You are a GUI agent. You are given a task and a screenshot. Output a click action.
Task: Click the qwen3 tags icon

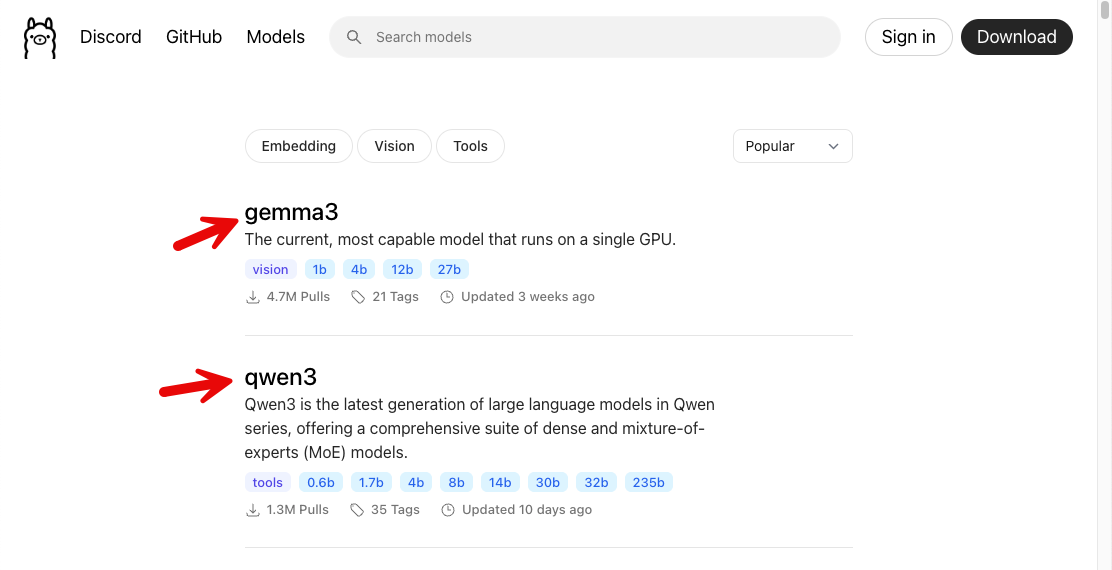pyautogui.click(x=357, y=510)
